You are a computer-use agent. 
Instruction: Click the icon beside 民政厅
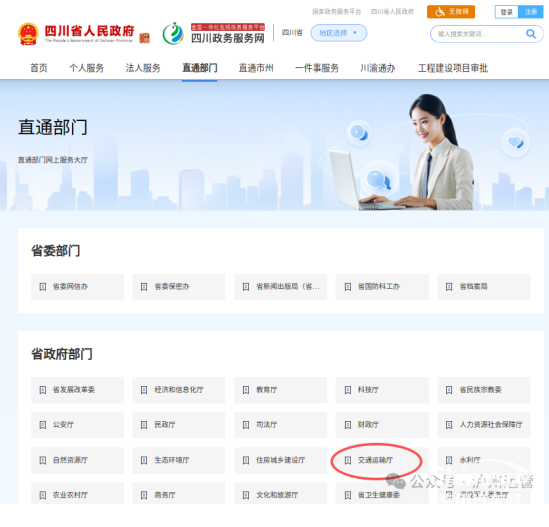pyautogui.click(x=144, y=425)
